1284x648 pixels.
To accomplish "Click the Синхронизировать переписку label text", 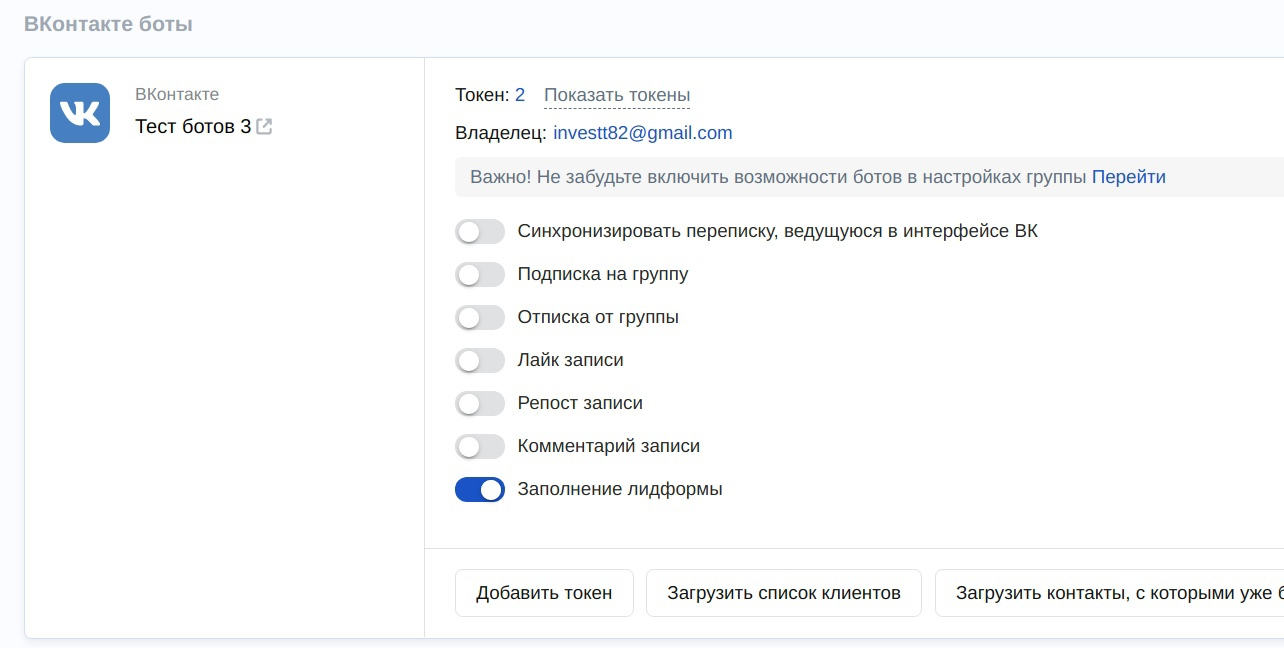I will (778, 231).
